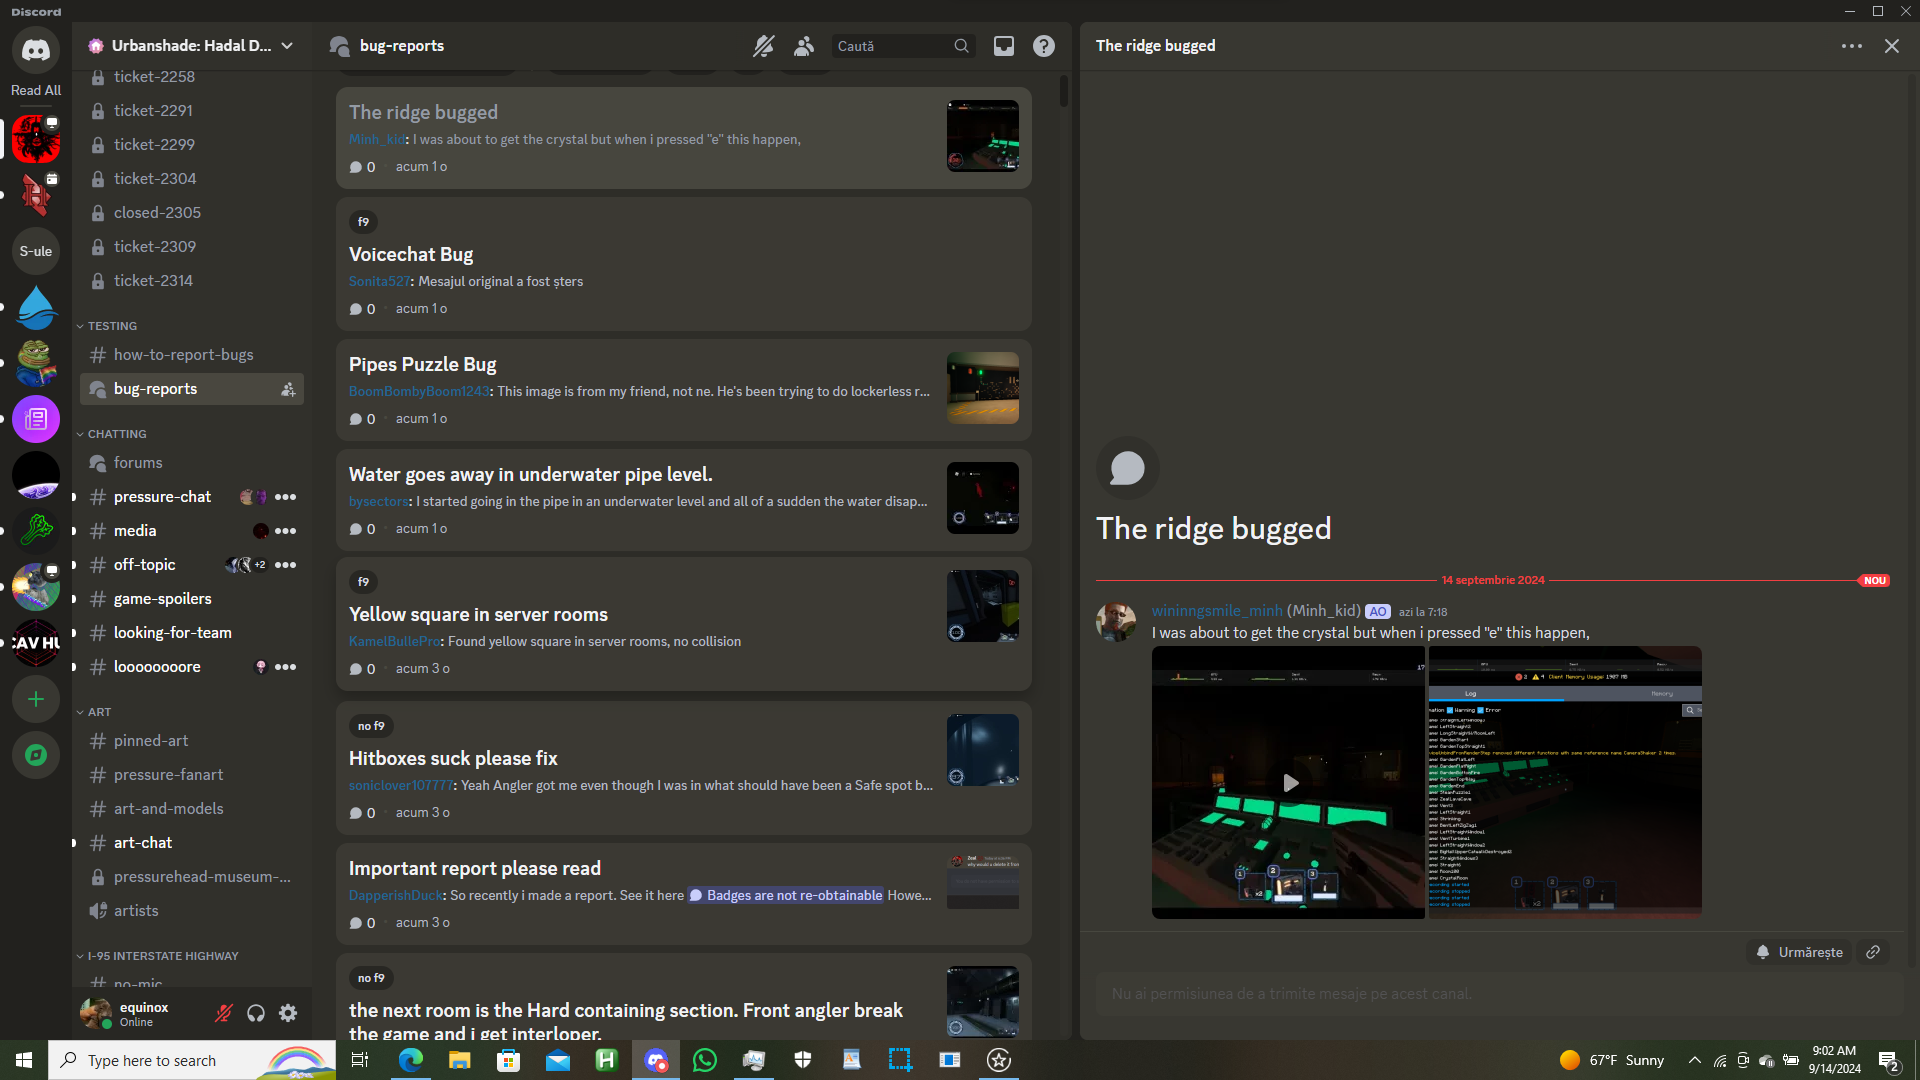The height and width of the screenshot is (1080, 1920).
Task: Open thread more options ellipsis menu
Action: 1851,46
